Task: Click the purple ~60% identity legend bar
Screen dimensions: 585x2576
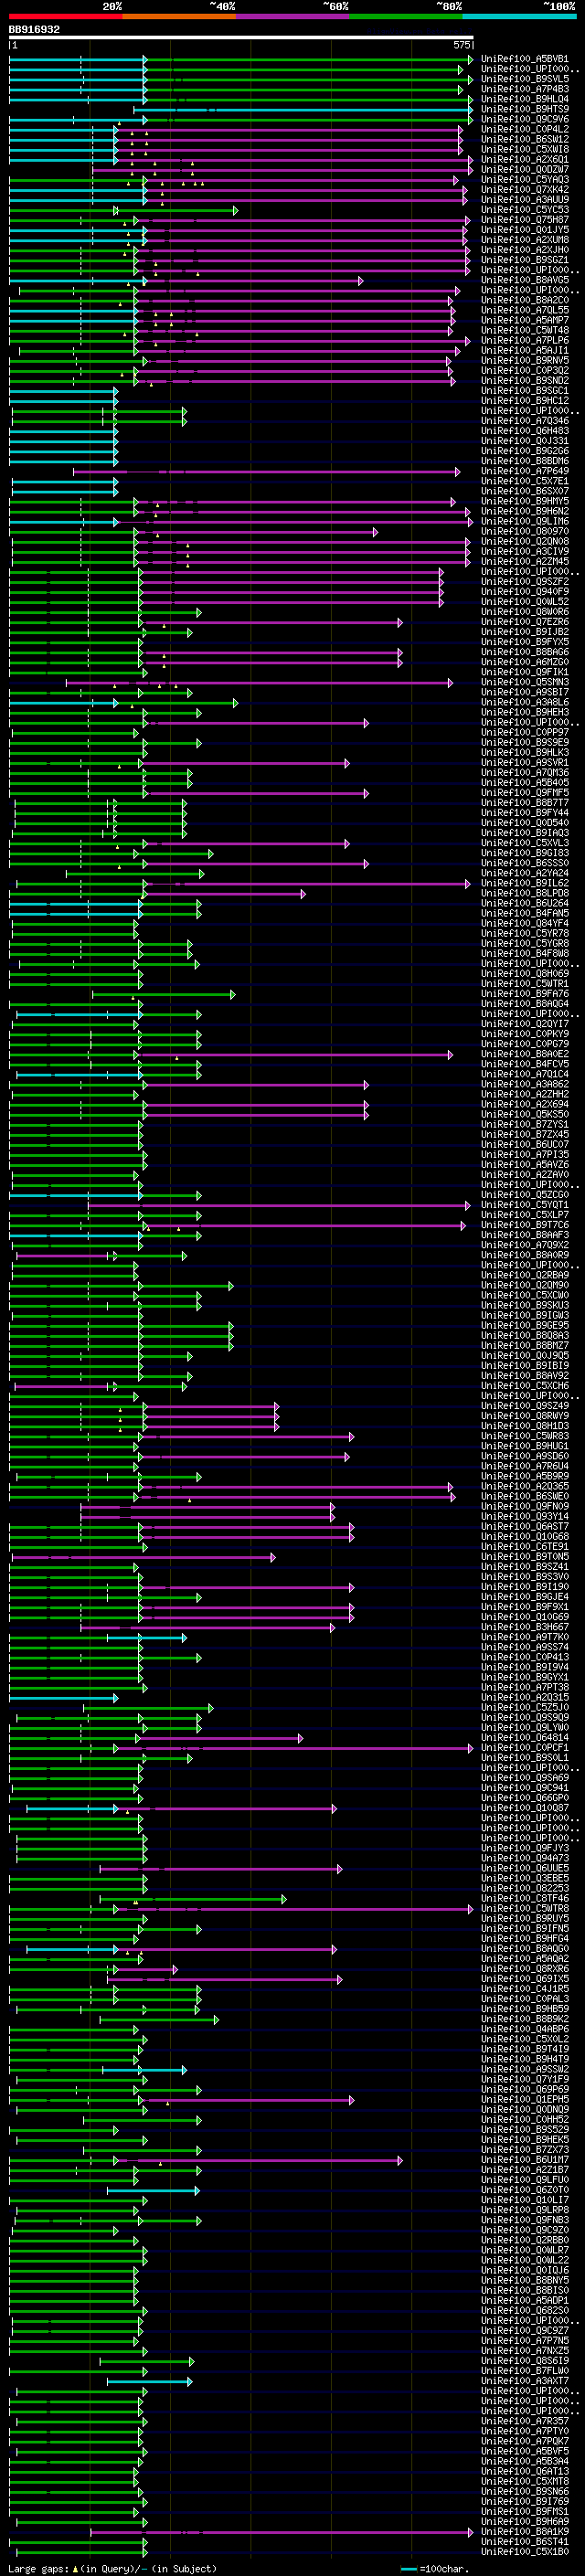Action: 293,16
